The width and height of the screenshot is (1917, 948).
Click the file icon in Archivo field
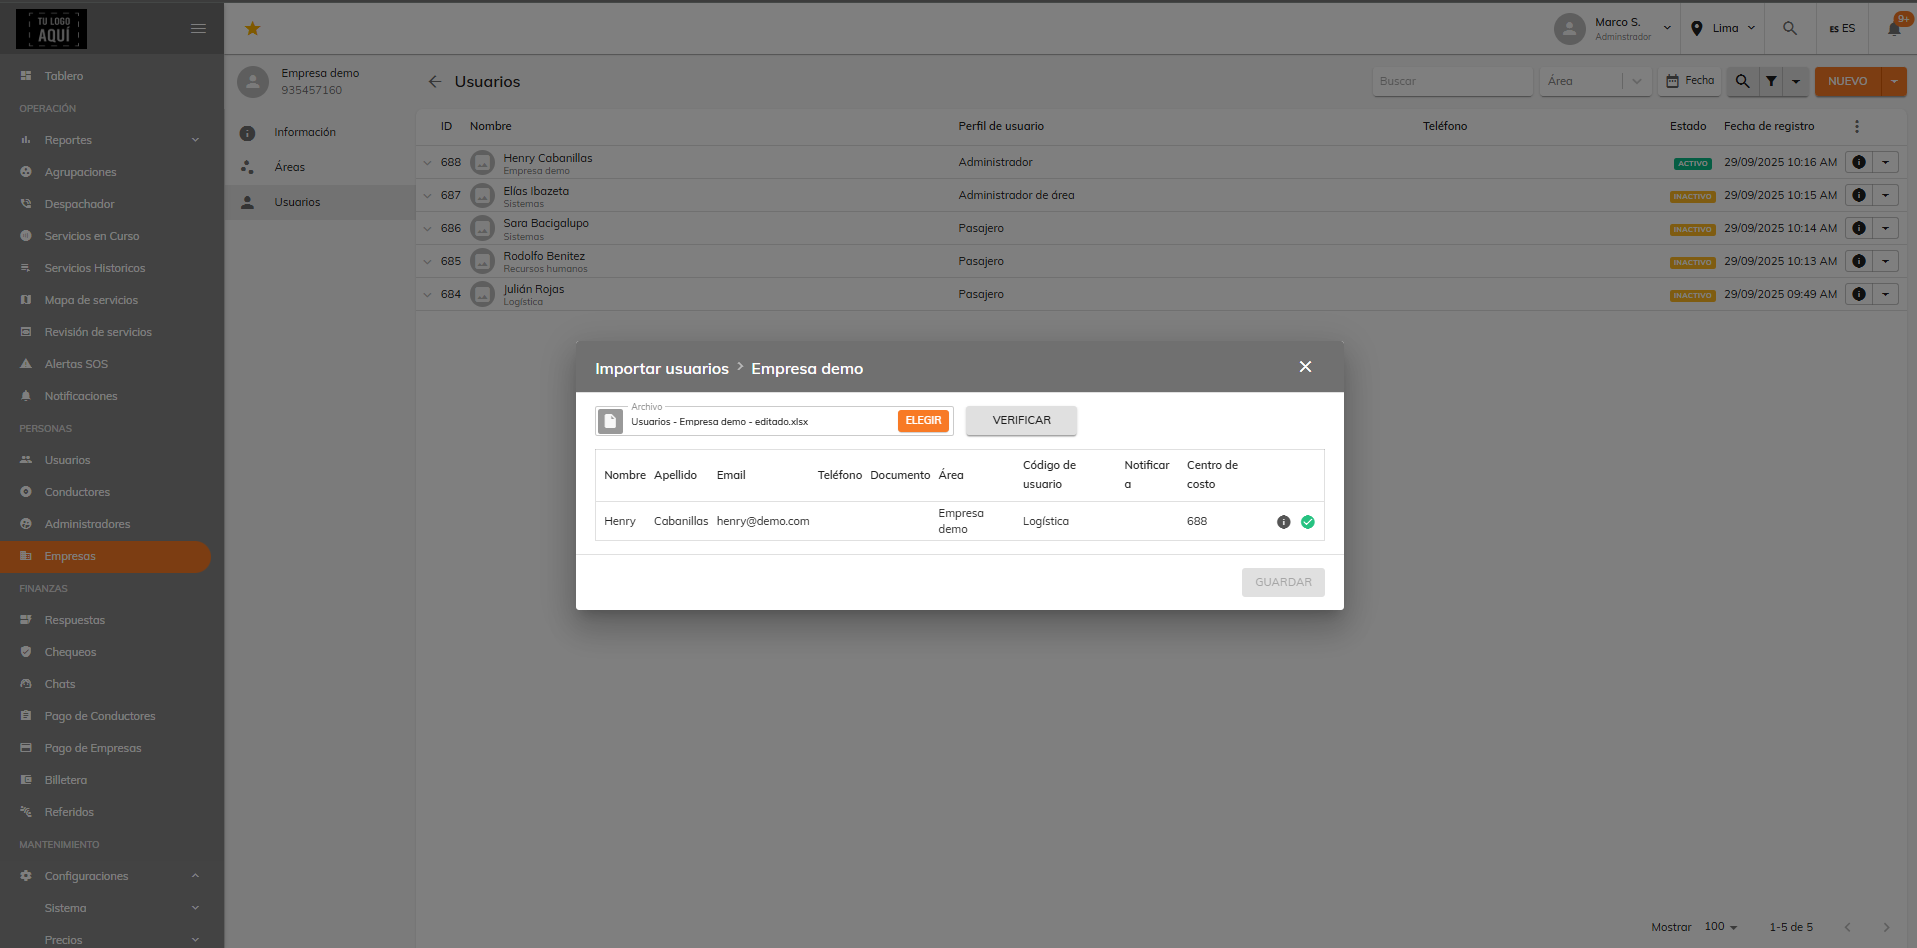610,421
